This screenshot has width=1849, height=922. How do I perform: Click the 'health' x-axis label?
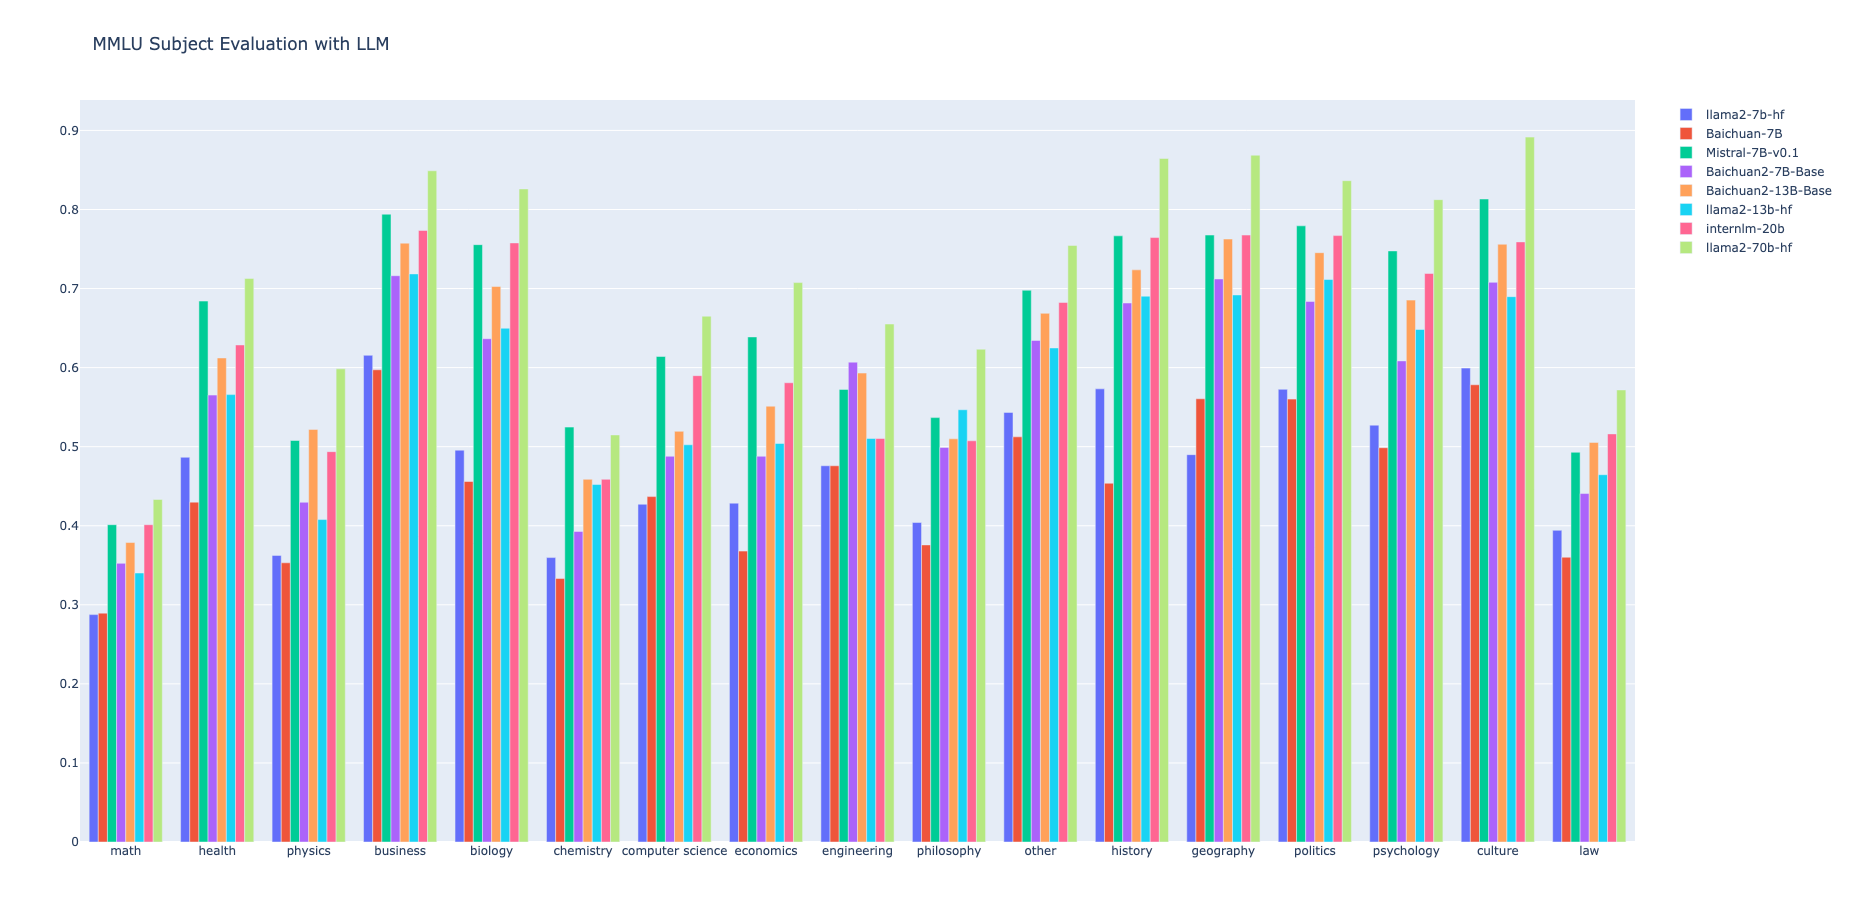click(217, 851)
